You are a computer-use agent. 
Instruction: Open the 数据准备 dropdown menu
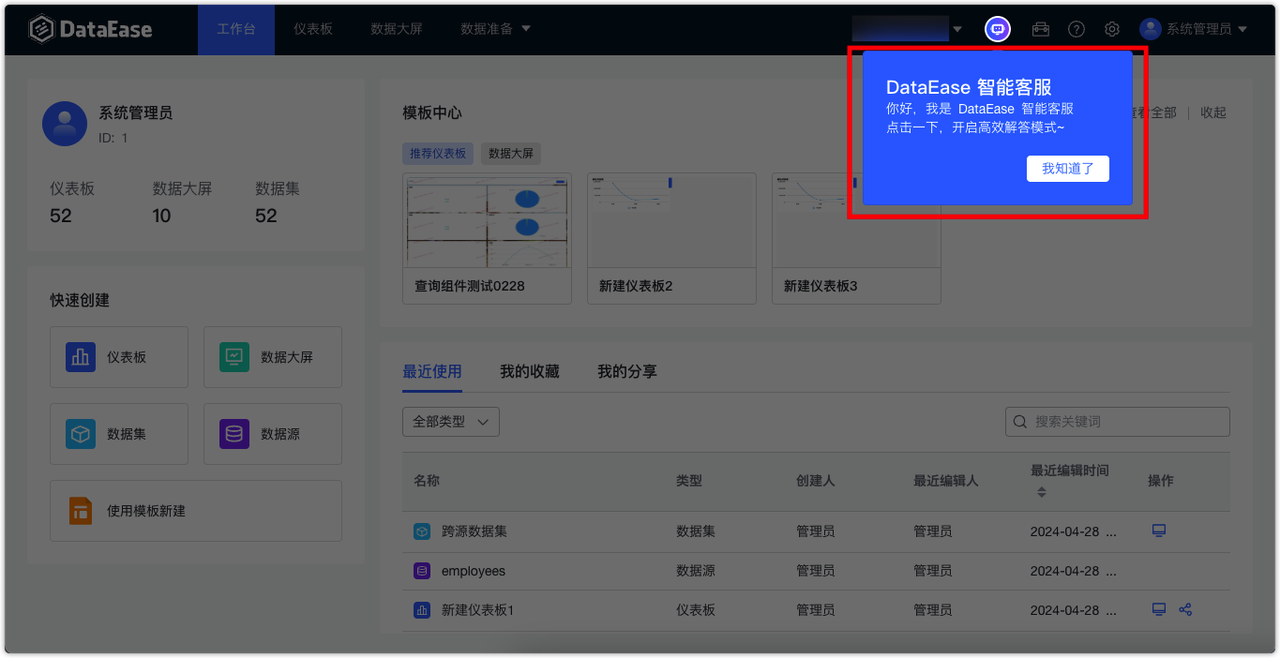pos(492,29)
